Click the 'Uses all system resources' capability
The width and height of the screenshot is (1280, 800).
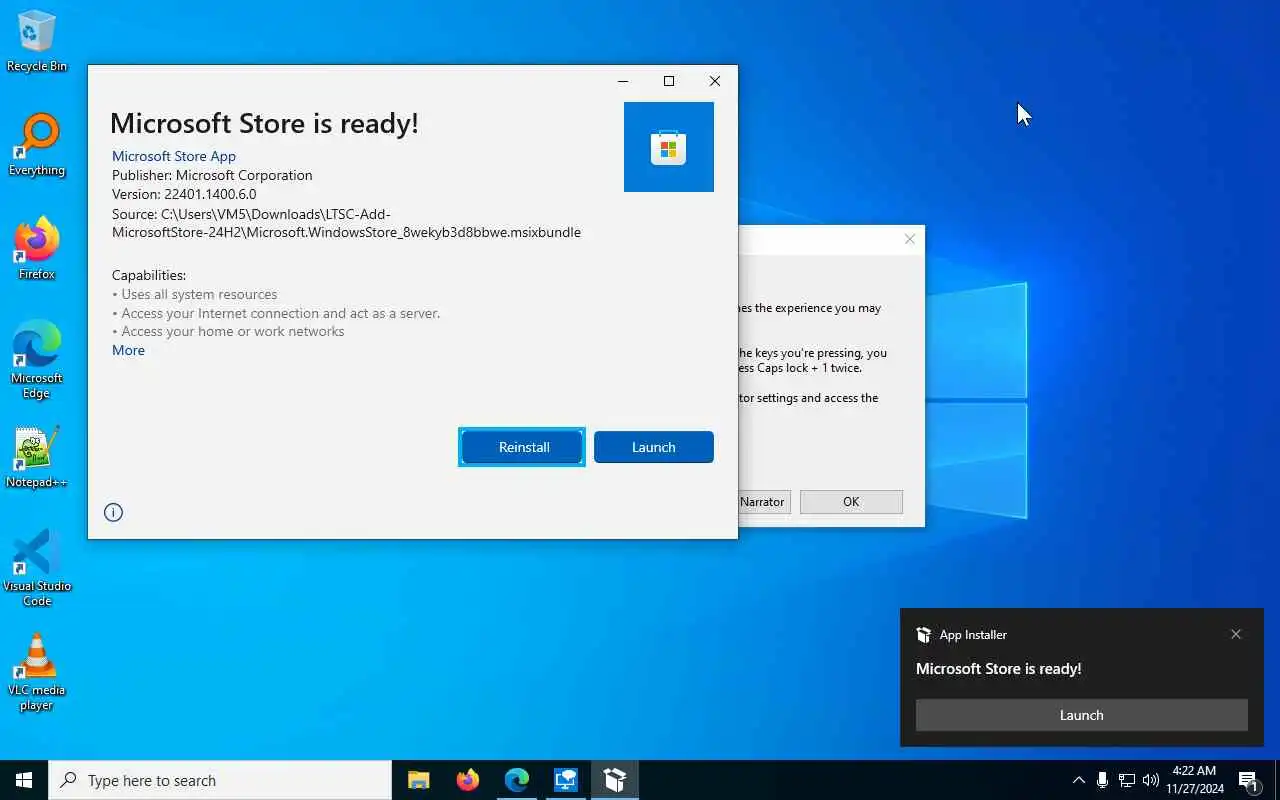(x=199, y=294)
